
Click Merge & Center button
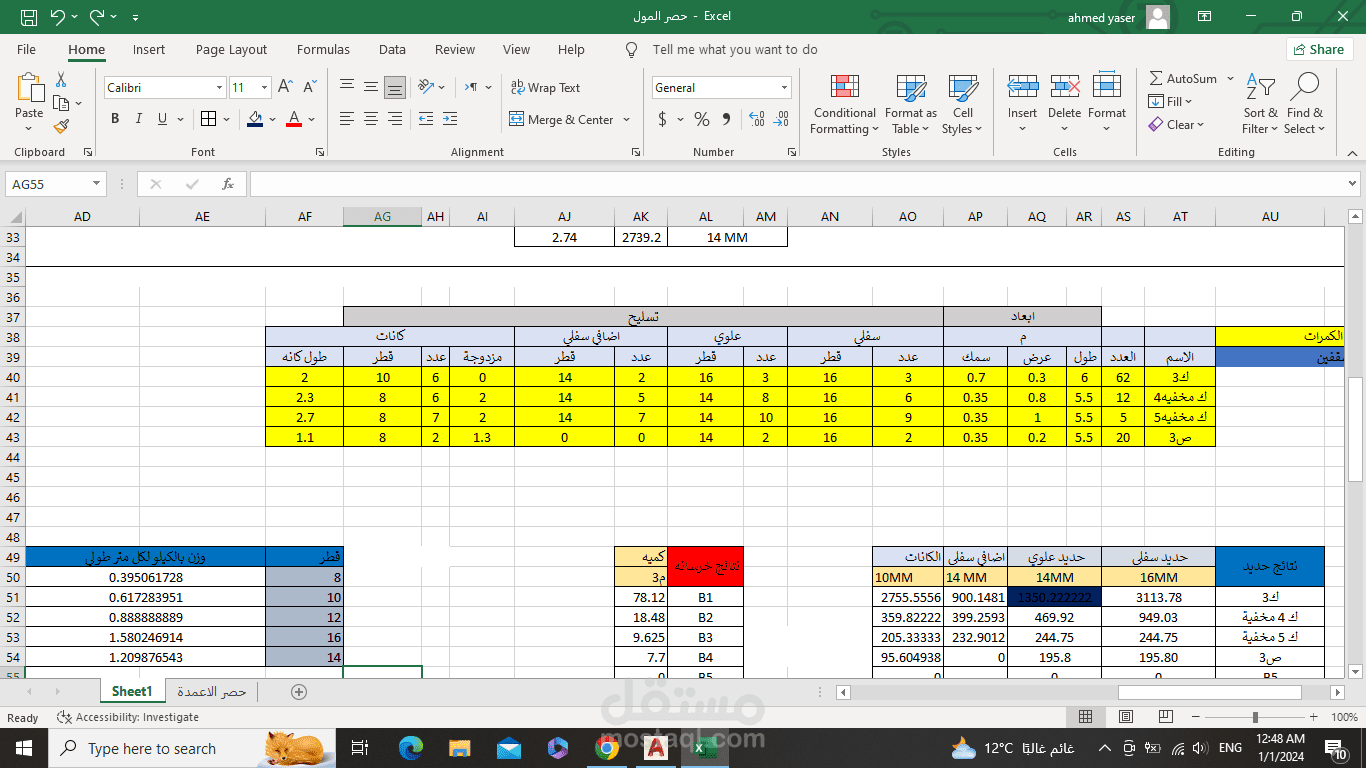561,119
